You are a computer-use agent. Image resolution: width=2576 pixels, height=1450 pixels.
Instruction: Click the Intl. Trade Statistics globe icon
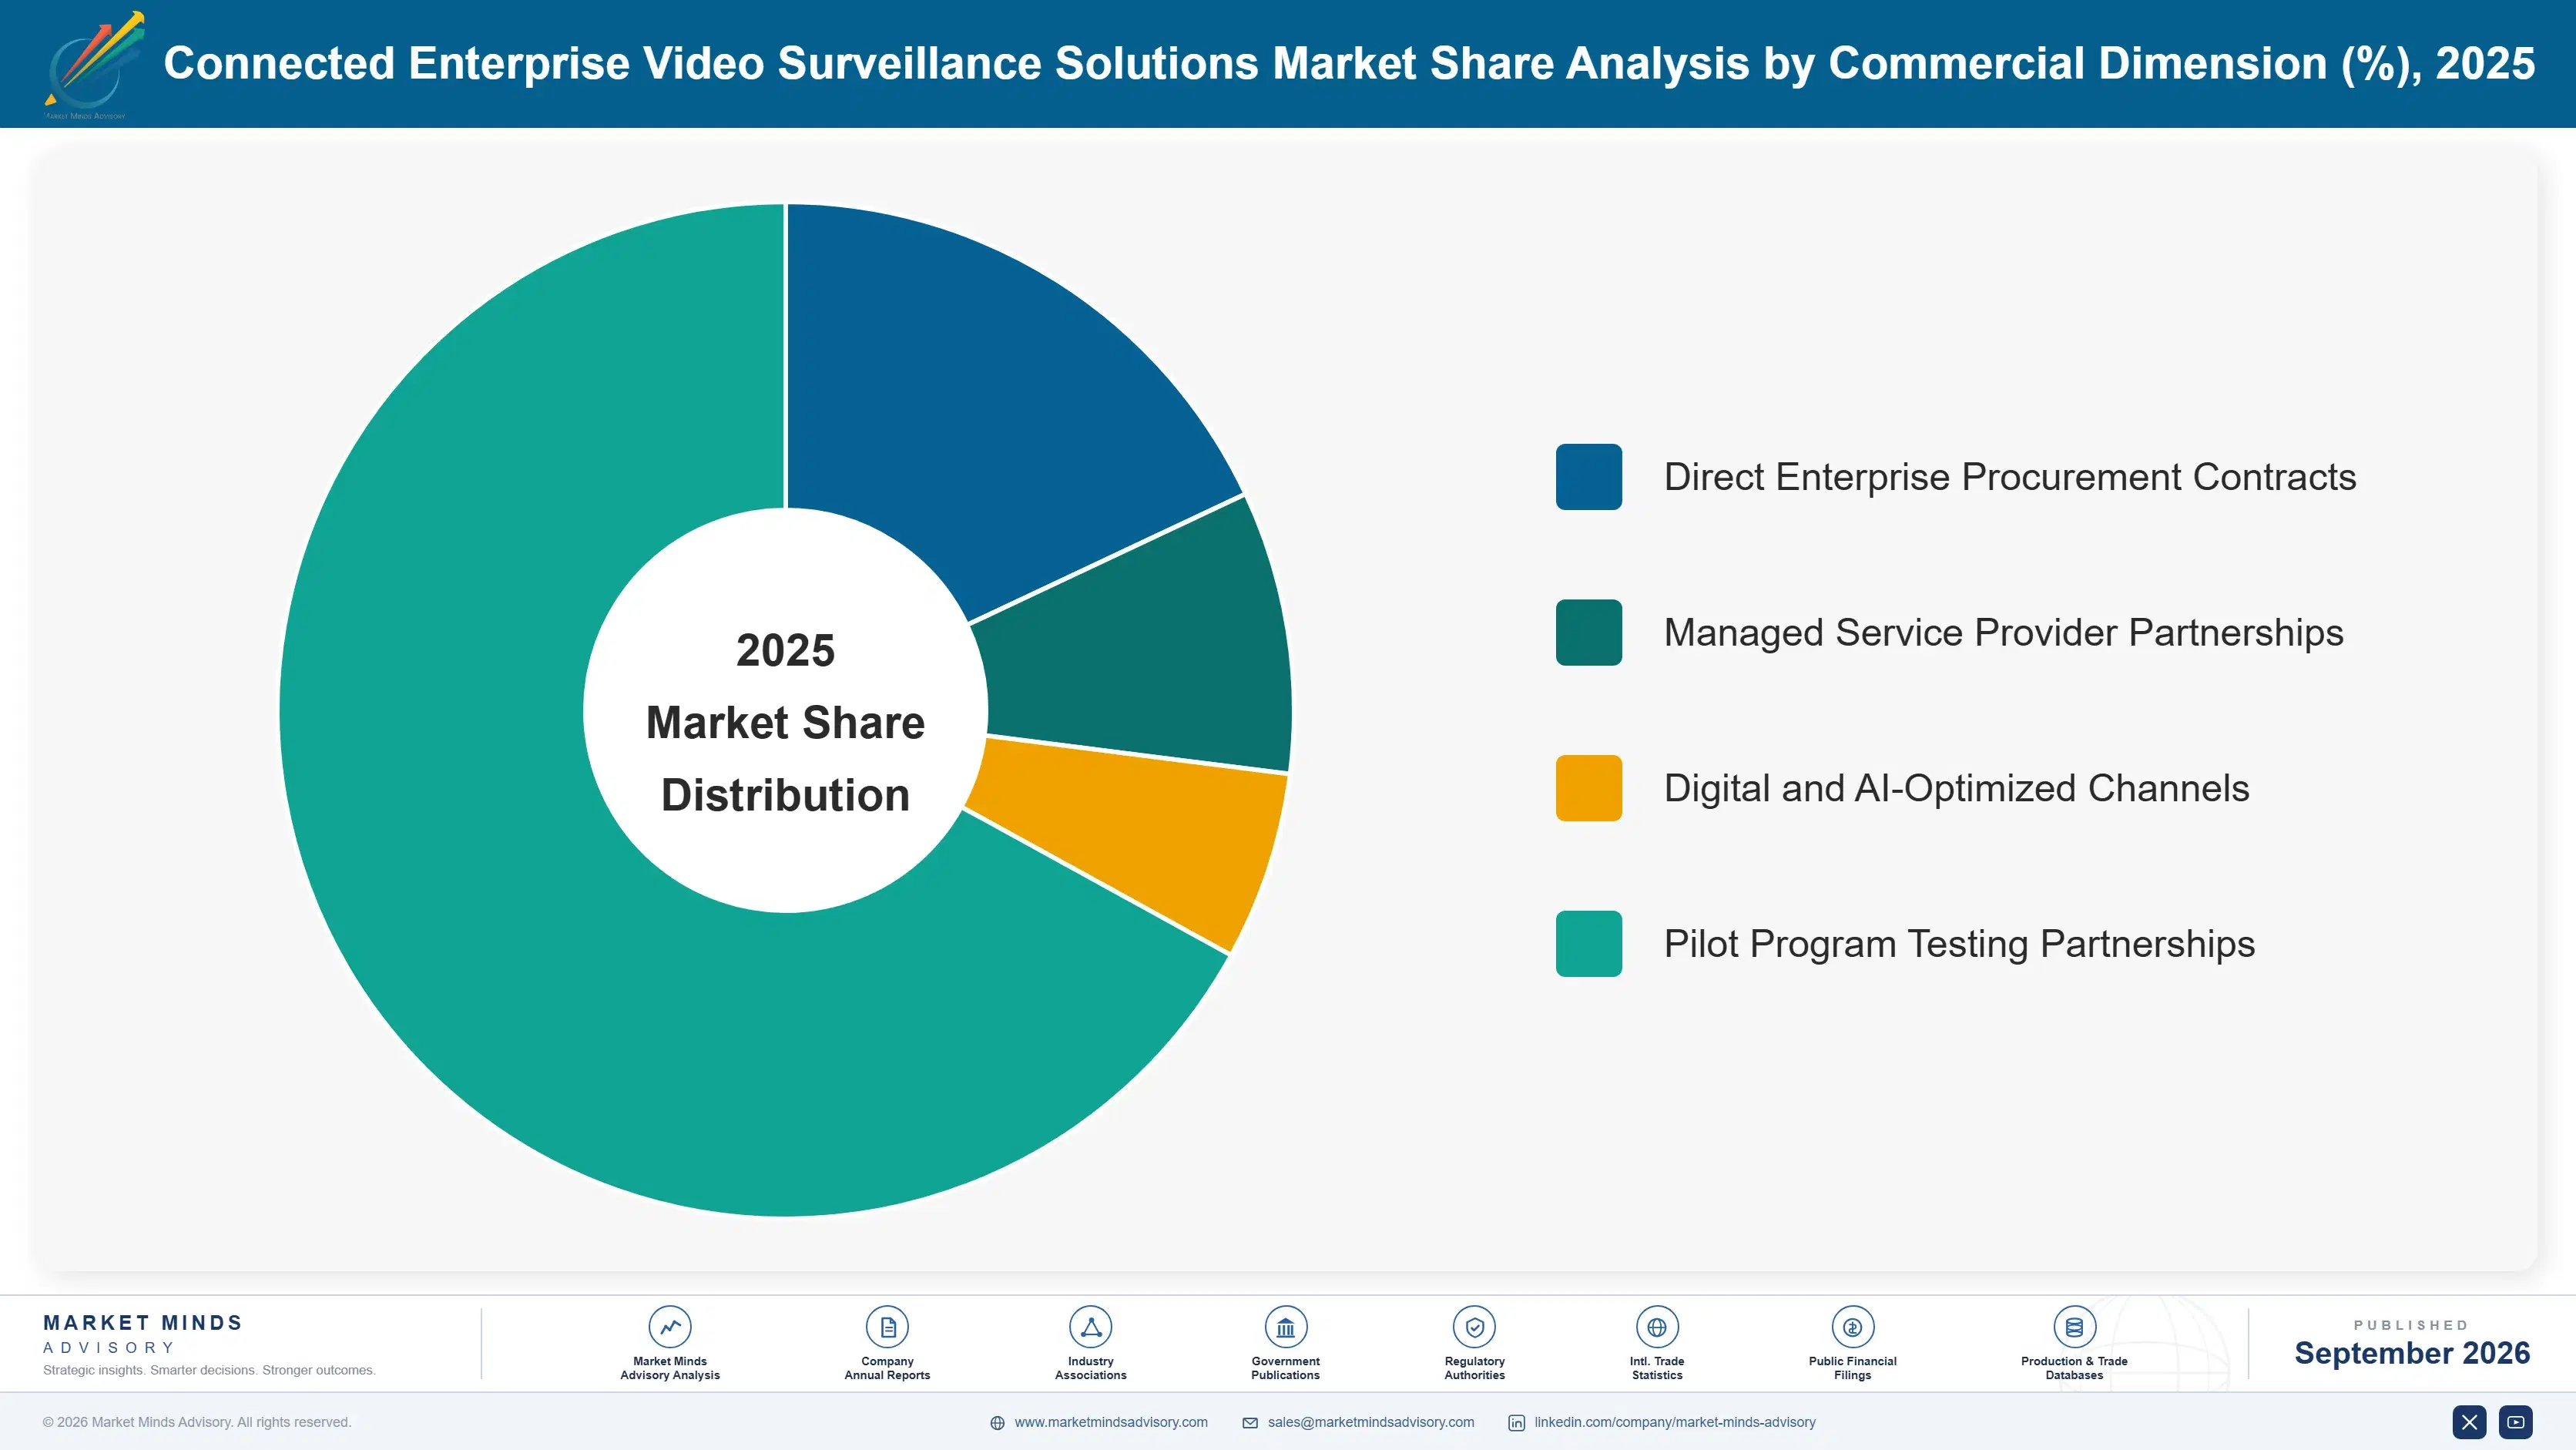(1656, 1327)
